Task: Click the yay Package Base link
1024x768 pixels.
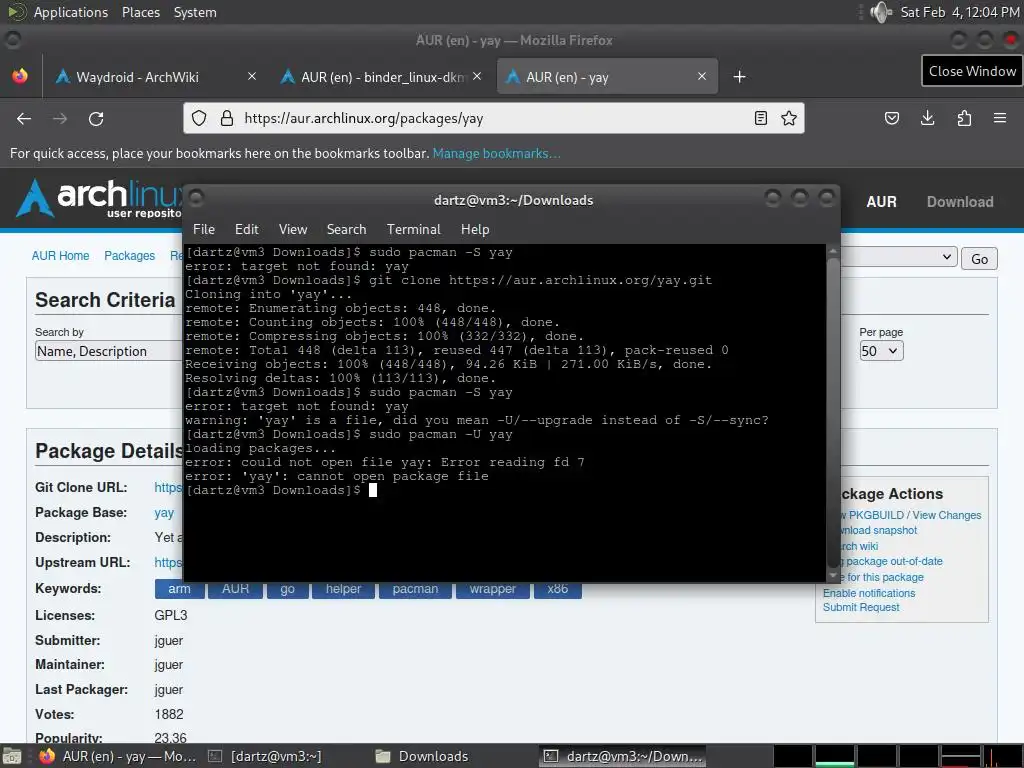Action: click(164, 513)
